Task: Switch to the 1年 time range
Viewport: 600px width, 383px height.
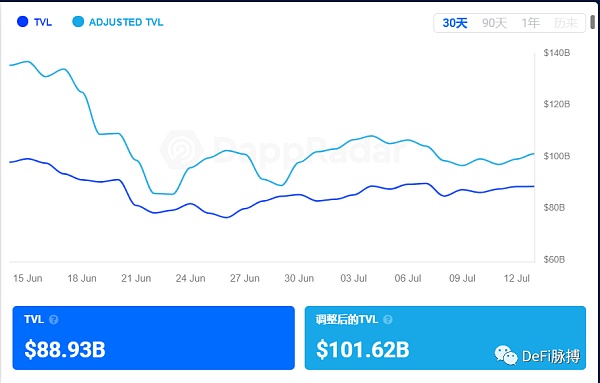Action: [x=530, y=23]
